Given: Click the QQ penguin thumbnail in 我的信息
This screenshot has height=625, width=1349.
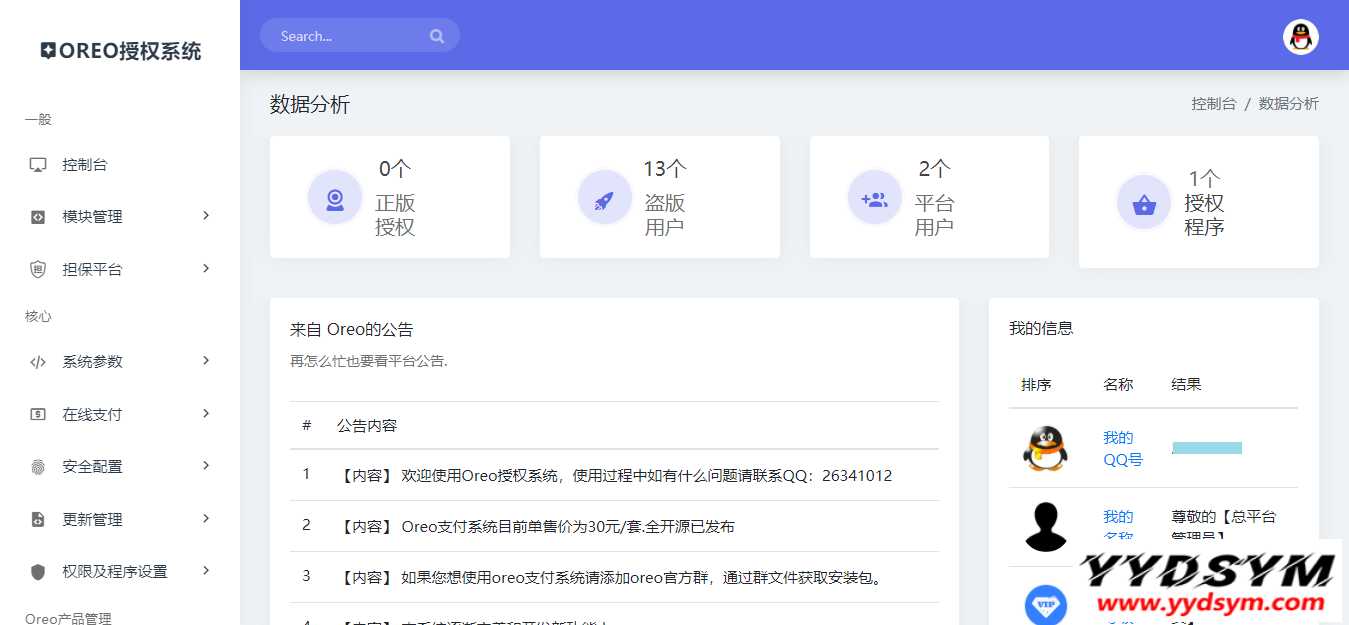Looking at the screenshot, I should [x=1045, y=449].
